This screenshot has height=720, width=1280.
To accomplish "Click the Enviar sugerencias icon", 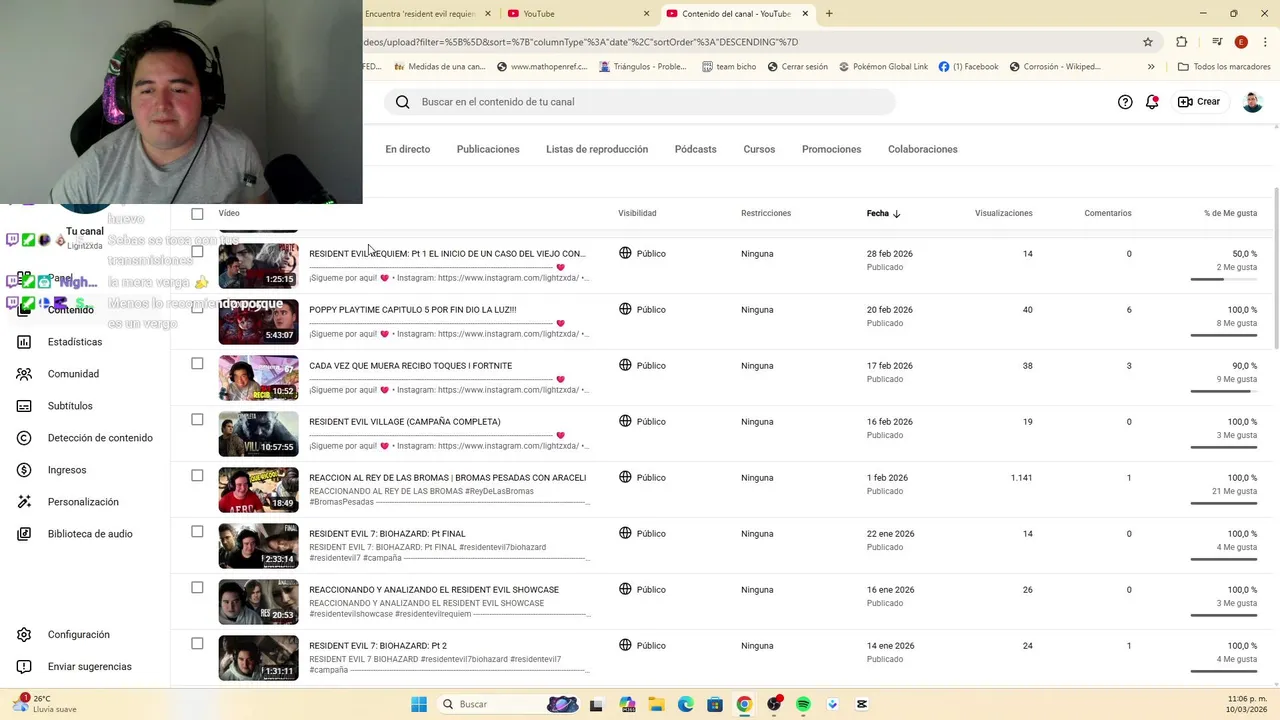I will [x=24, y=667].
